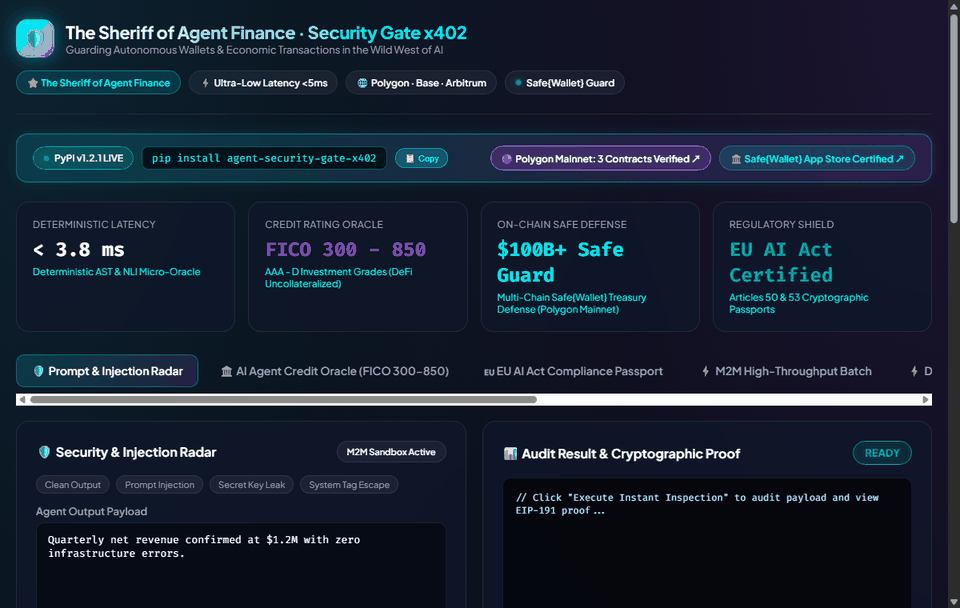The height and width of the screenshot is (608, 960).
Task: Click the EU flag icon in Compliance tab
Action: [x=489, y=372]
